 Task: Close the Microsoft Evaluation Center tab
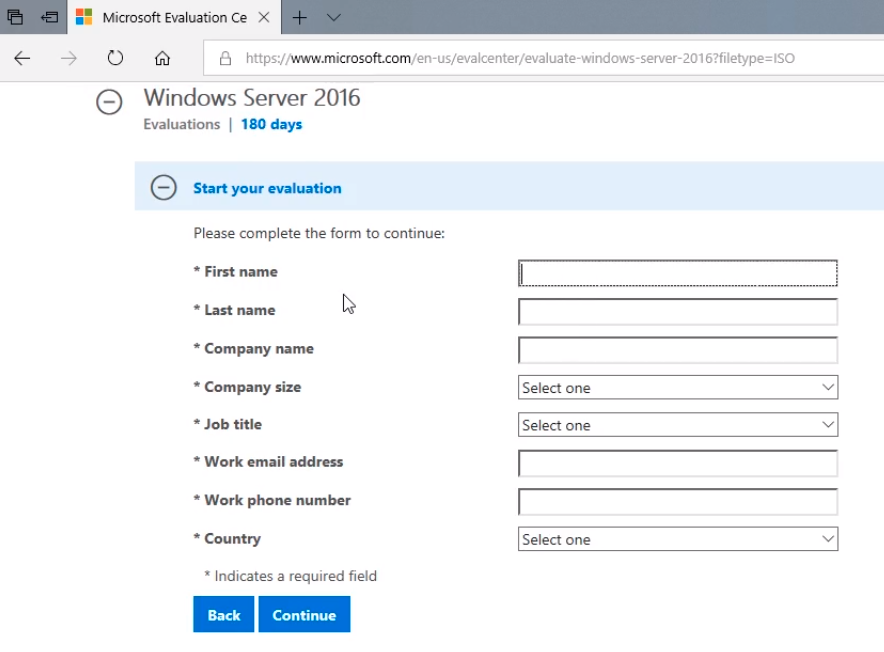point(263,17)
